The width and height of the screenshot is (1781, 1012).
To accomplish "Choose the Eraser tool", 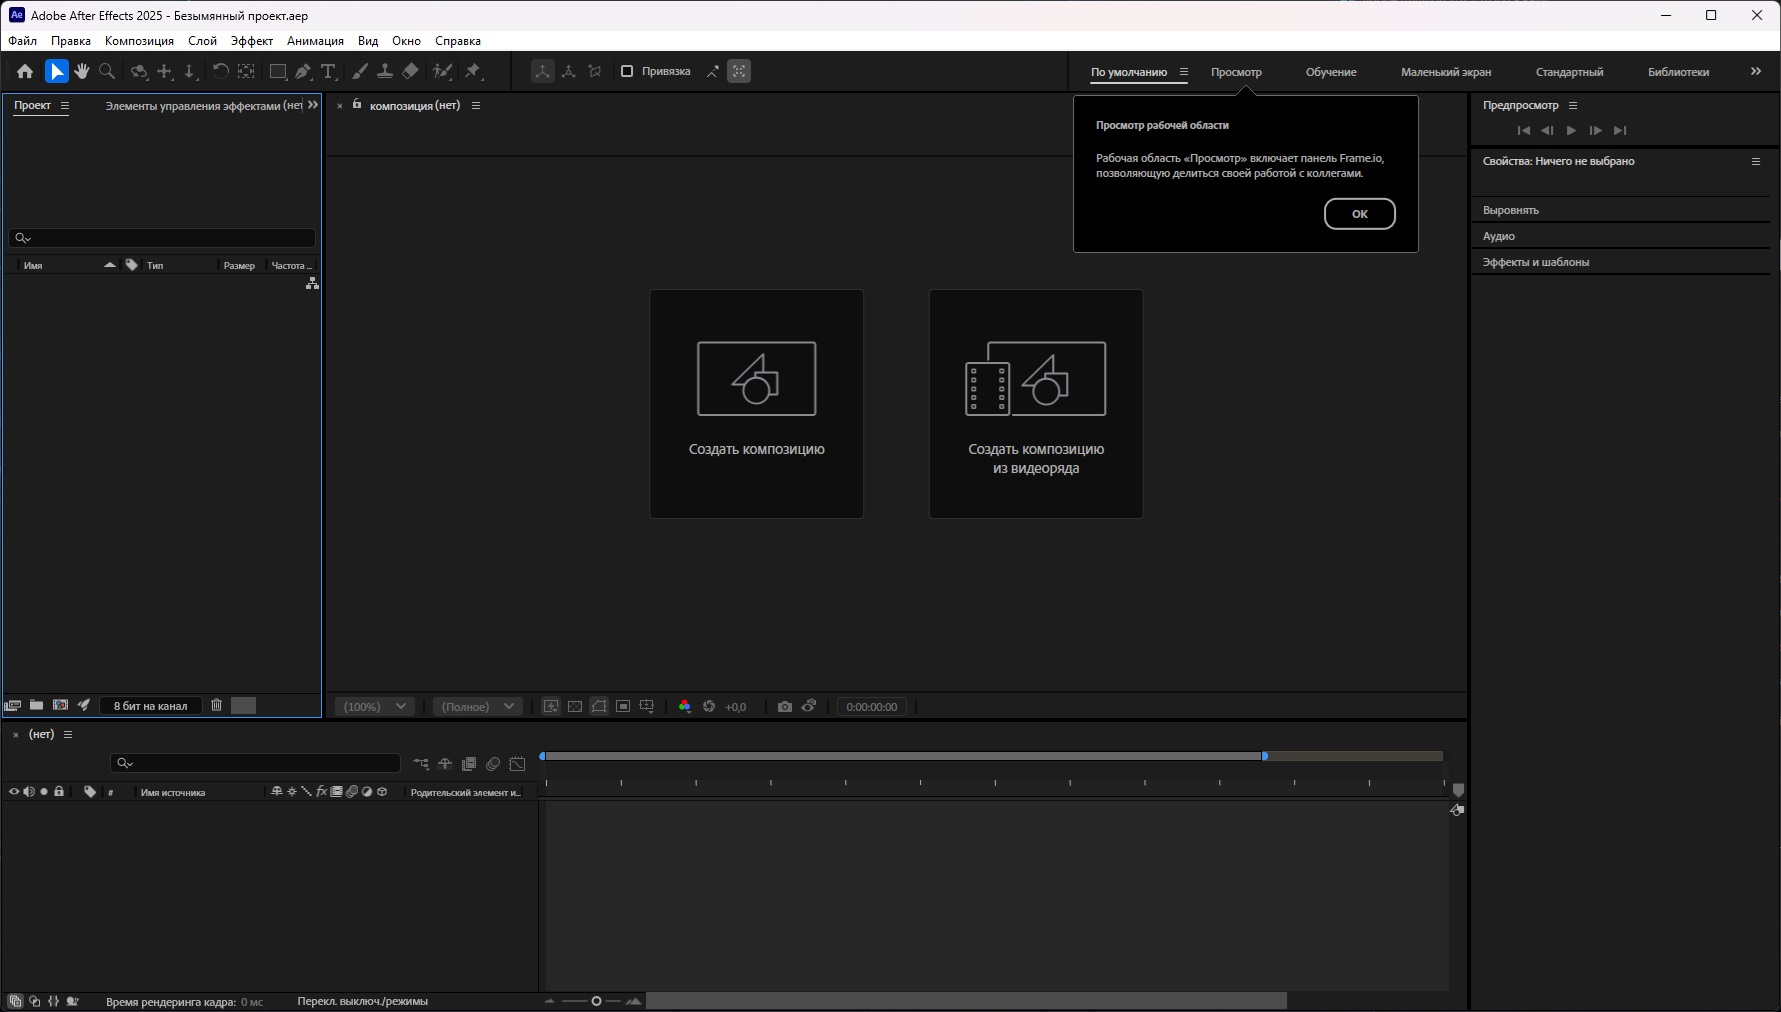I will click(x=410, y=71).
